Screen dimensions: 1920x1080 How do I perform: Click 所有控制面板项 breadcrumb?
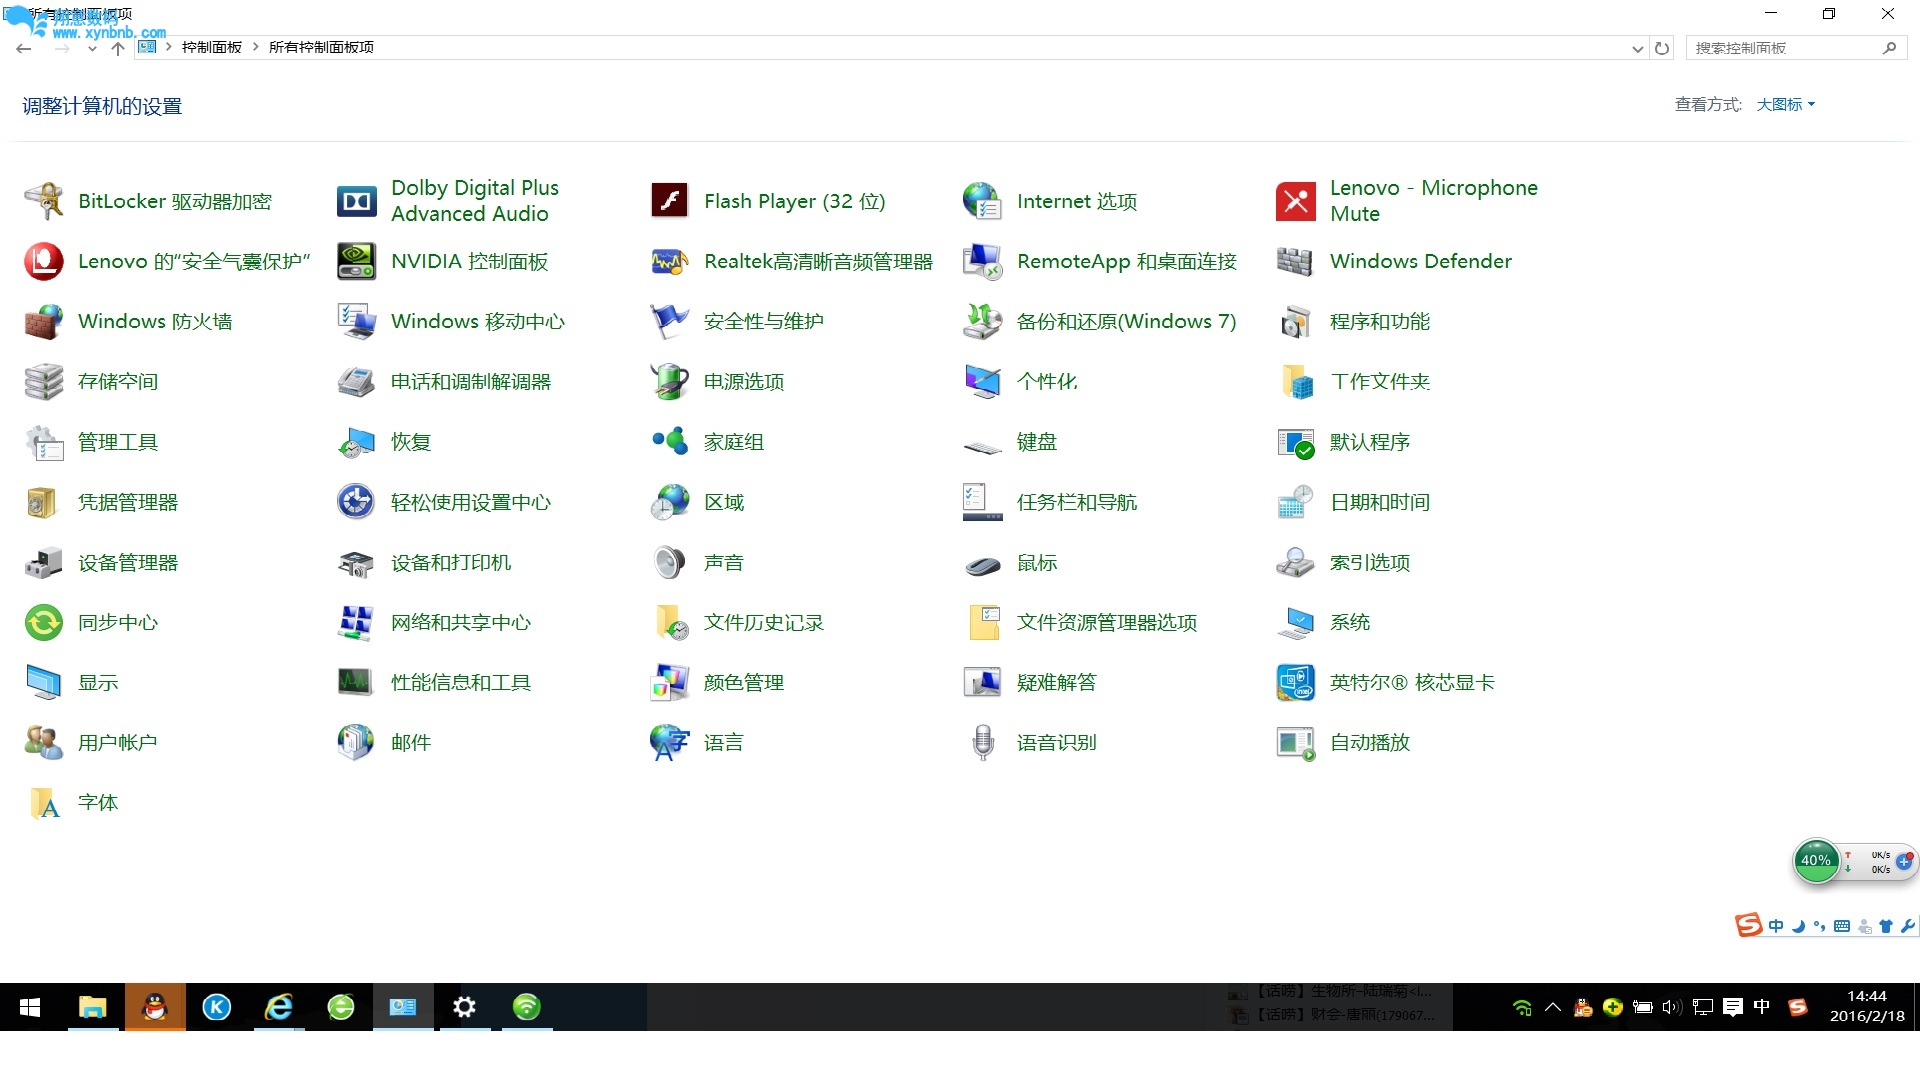pos(321,47)
